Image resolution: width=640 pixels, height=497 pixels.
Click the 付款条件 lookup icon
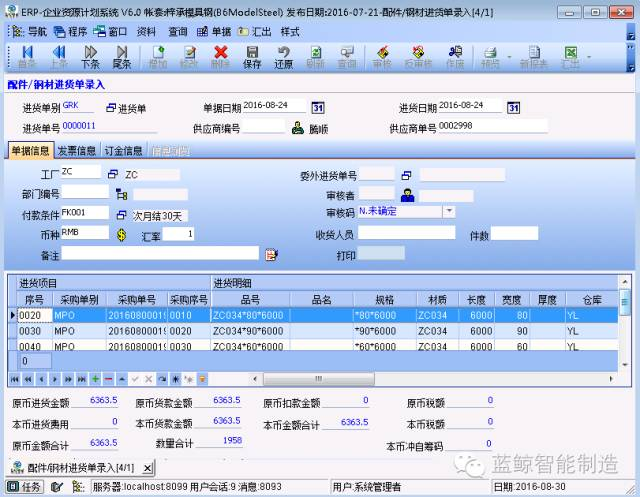click(x=121, y=215)
